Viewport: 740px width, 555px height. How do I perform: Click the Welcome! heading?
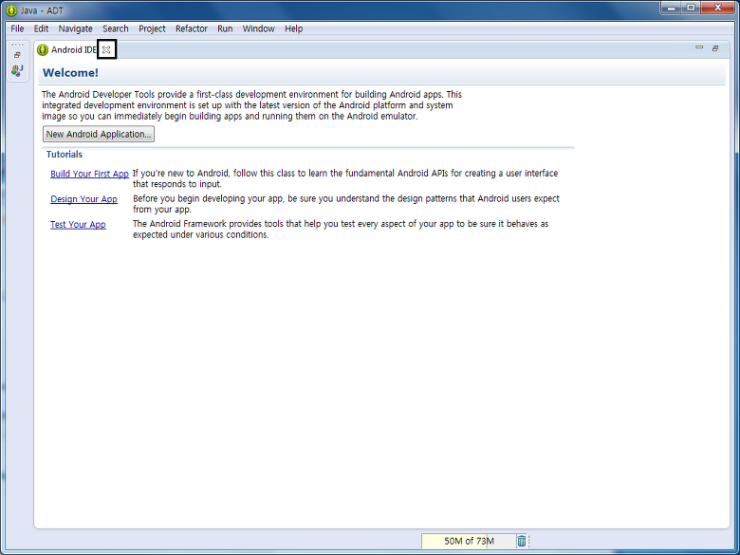tap(70, 73)
